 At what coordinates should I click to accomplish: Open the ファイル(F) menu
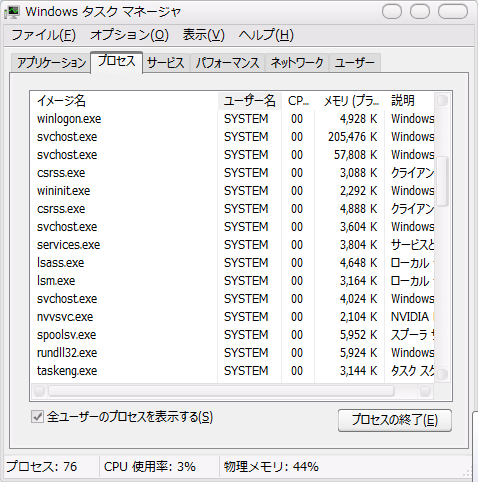pos(44,35)
